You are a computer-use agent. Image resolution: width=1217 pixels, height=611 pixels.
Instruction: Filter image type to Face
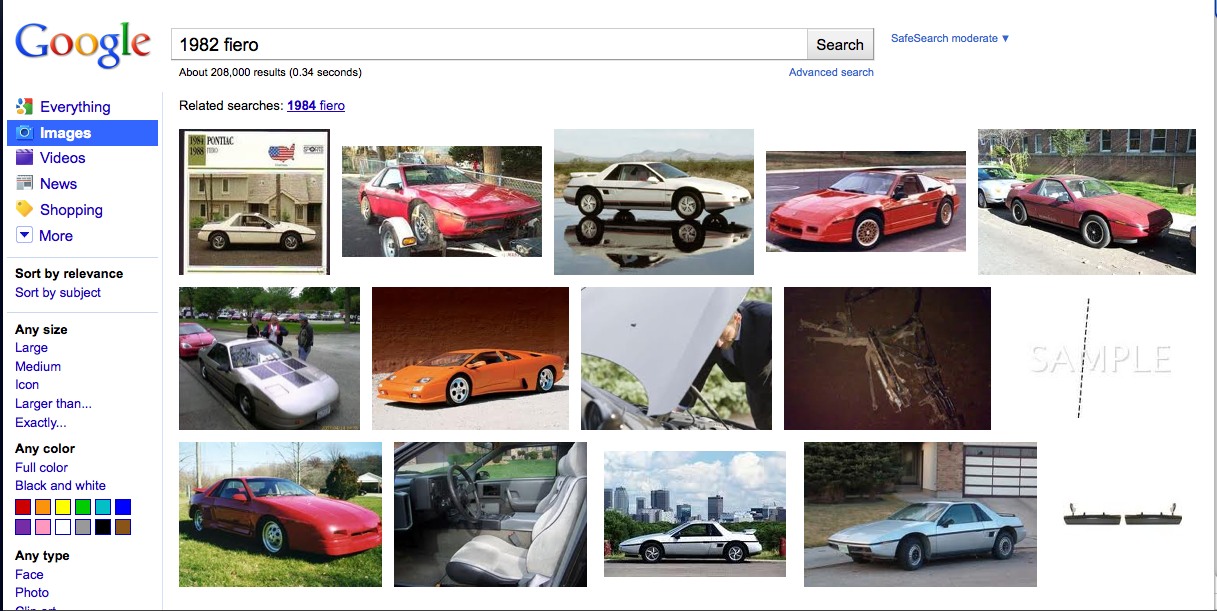point(29,574)
